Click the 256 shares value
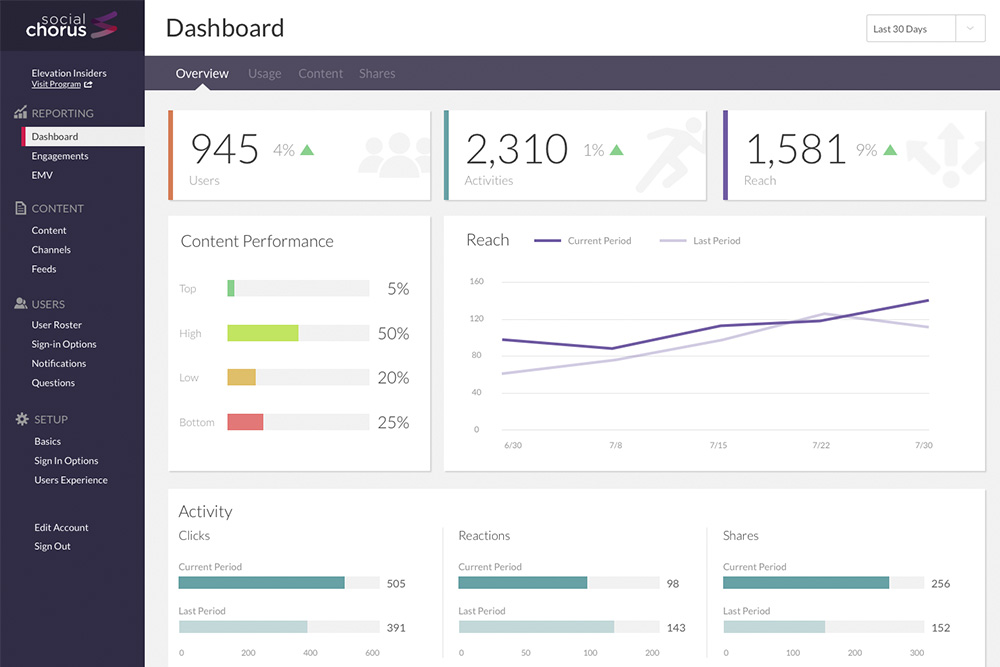 click(941, 583)
